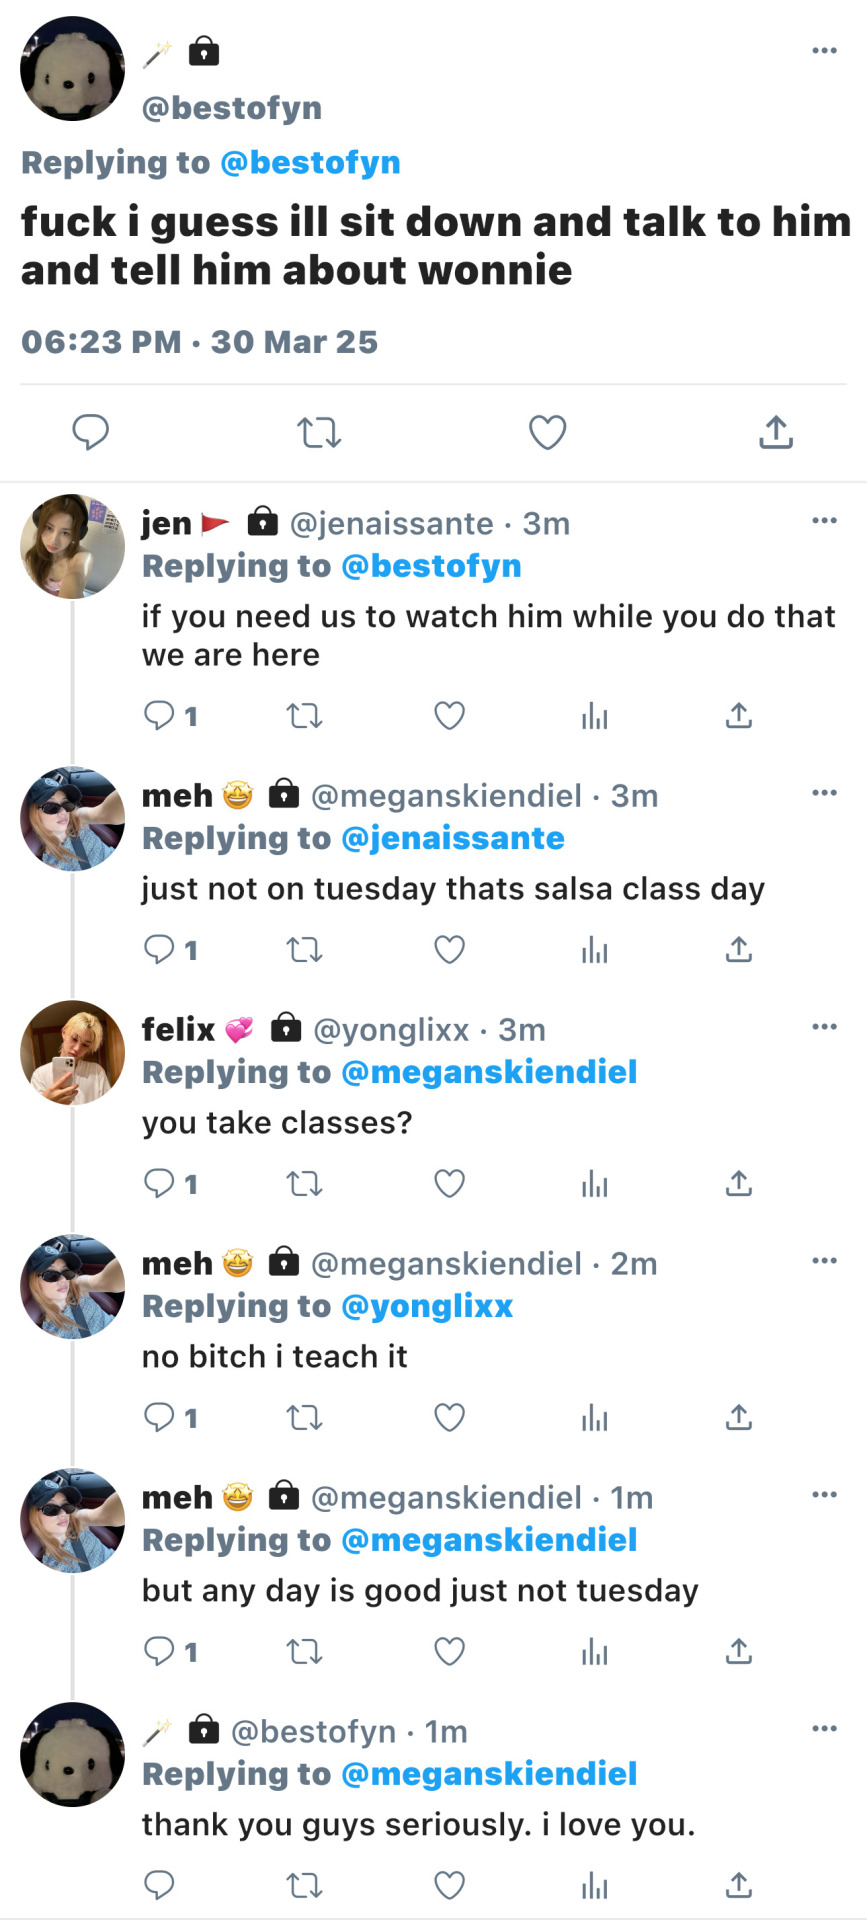The image size is (867, 1920).
Task: View analytics for jen's reply
Action: (x=594, y=716)
